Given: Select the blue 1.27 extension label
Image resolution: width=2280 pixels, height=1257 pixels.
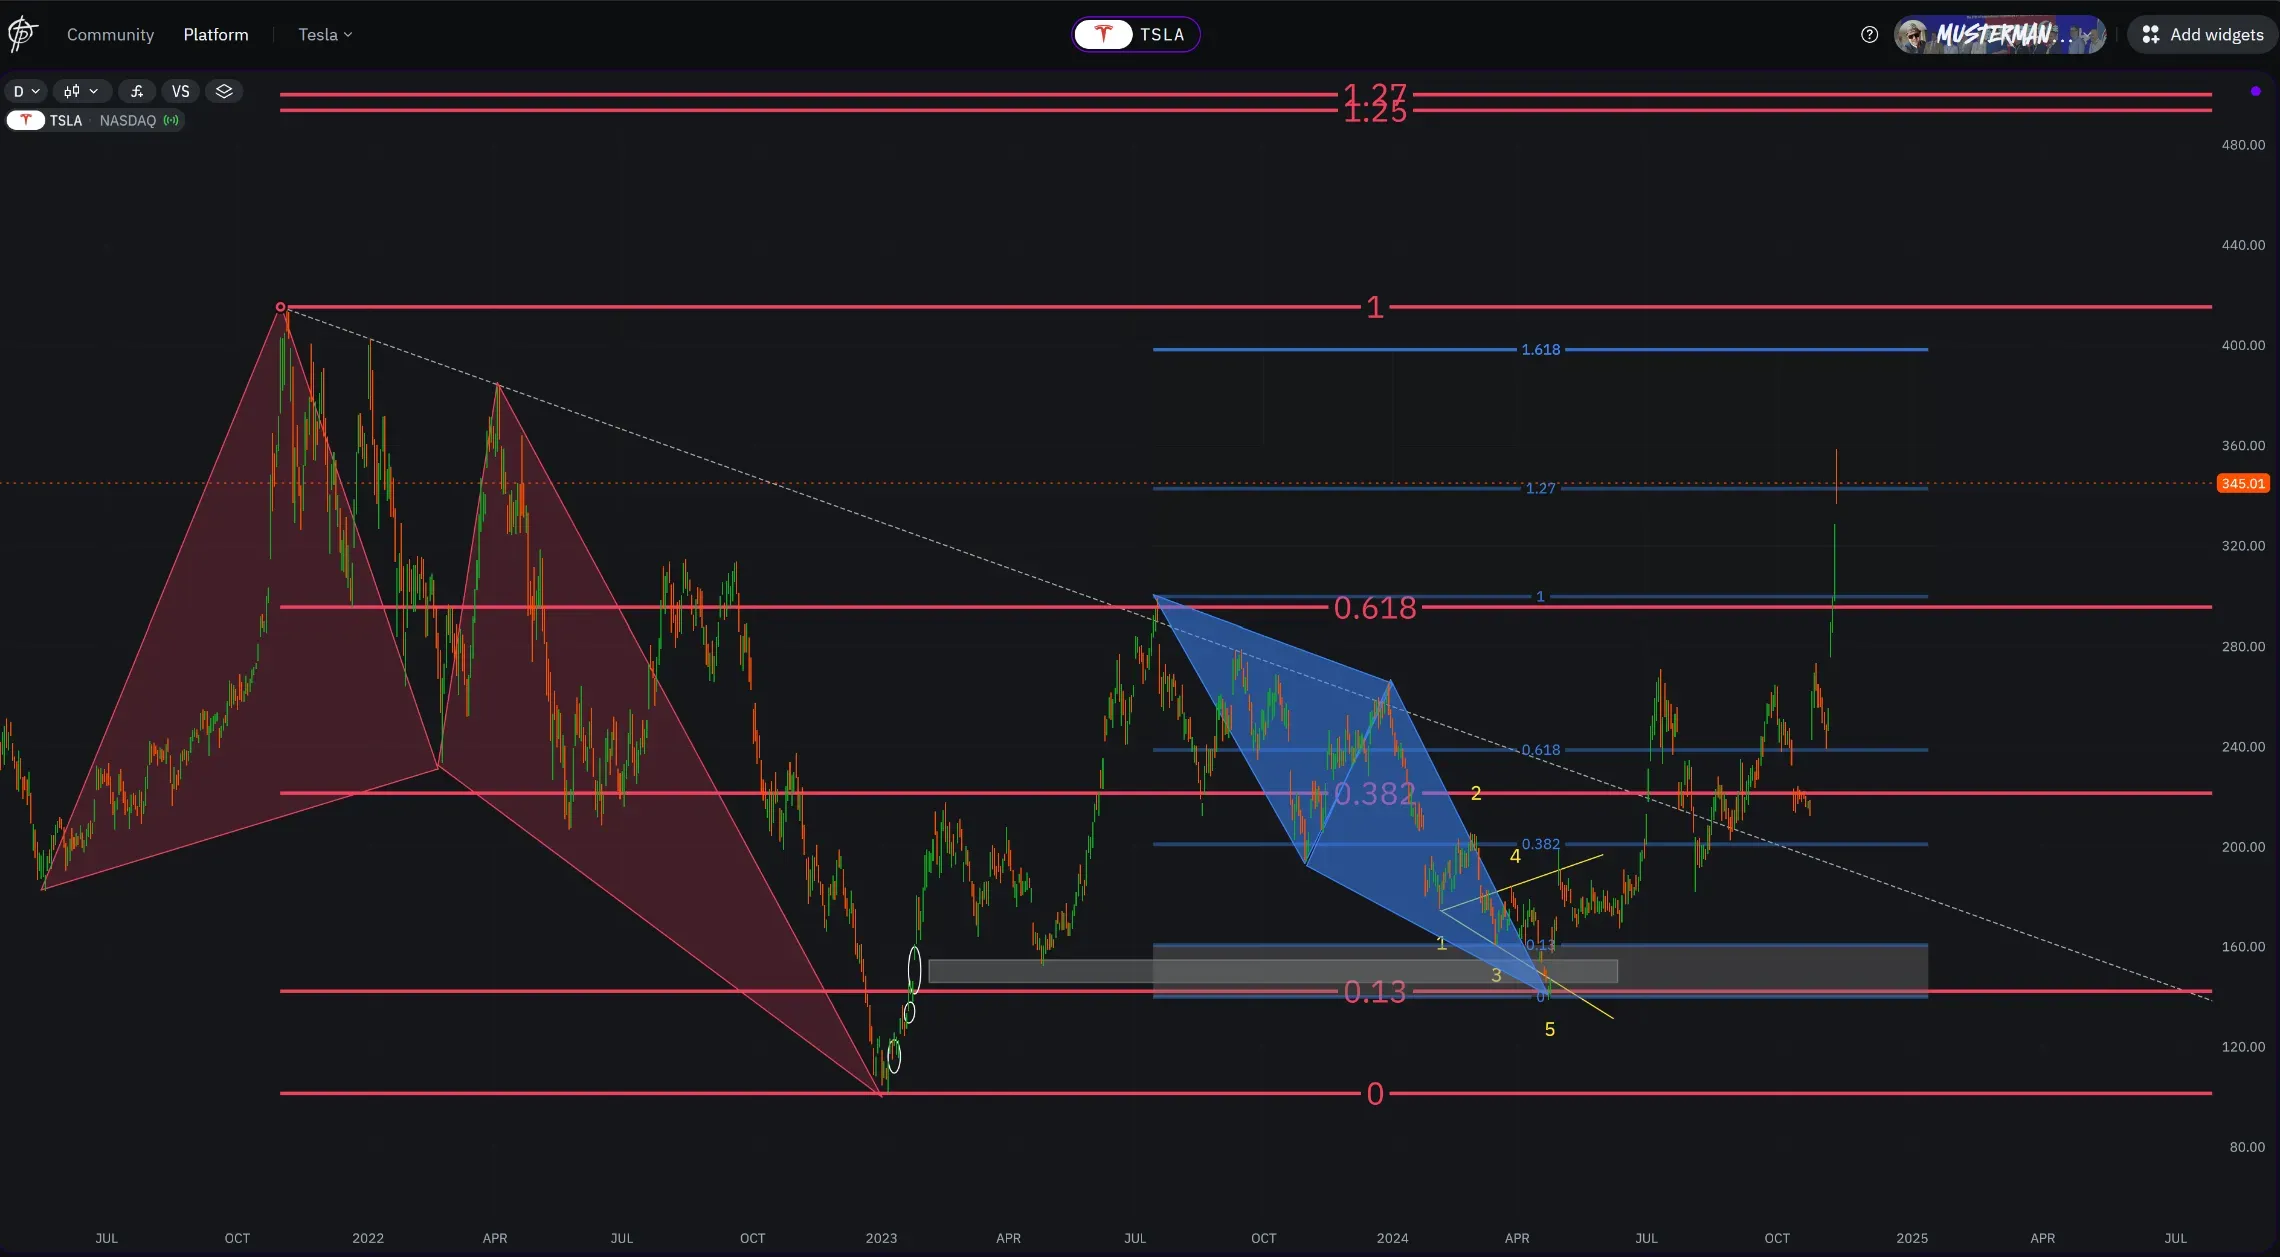Looking at the screenshot, I should coord(1540,488).
